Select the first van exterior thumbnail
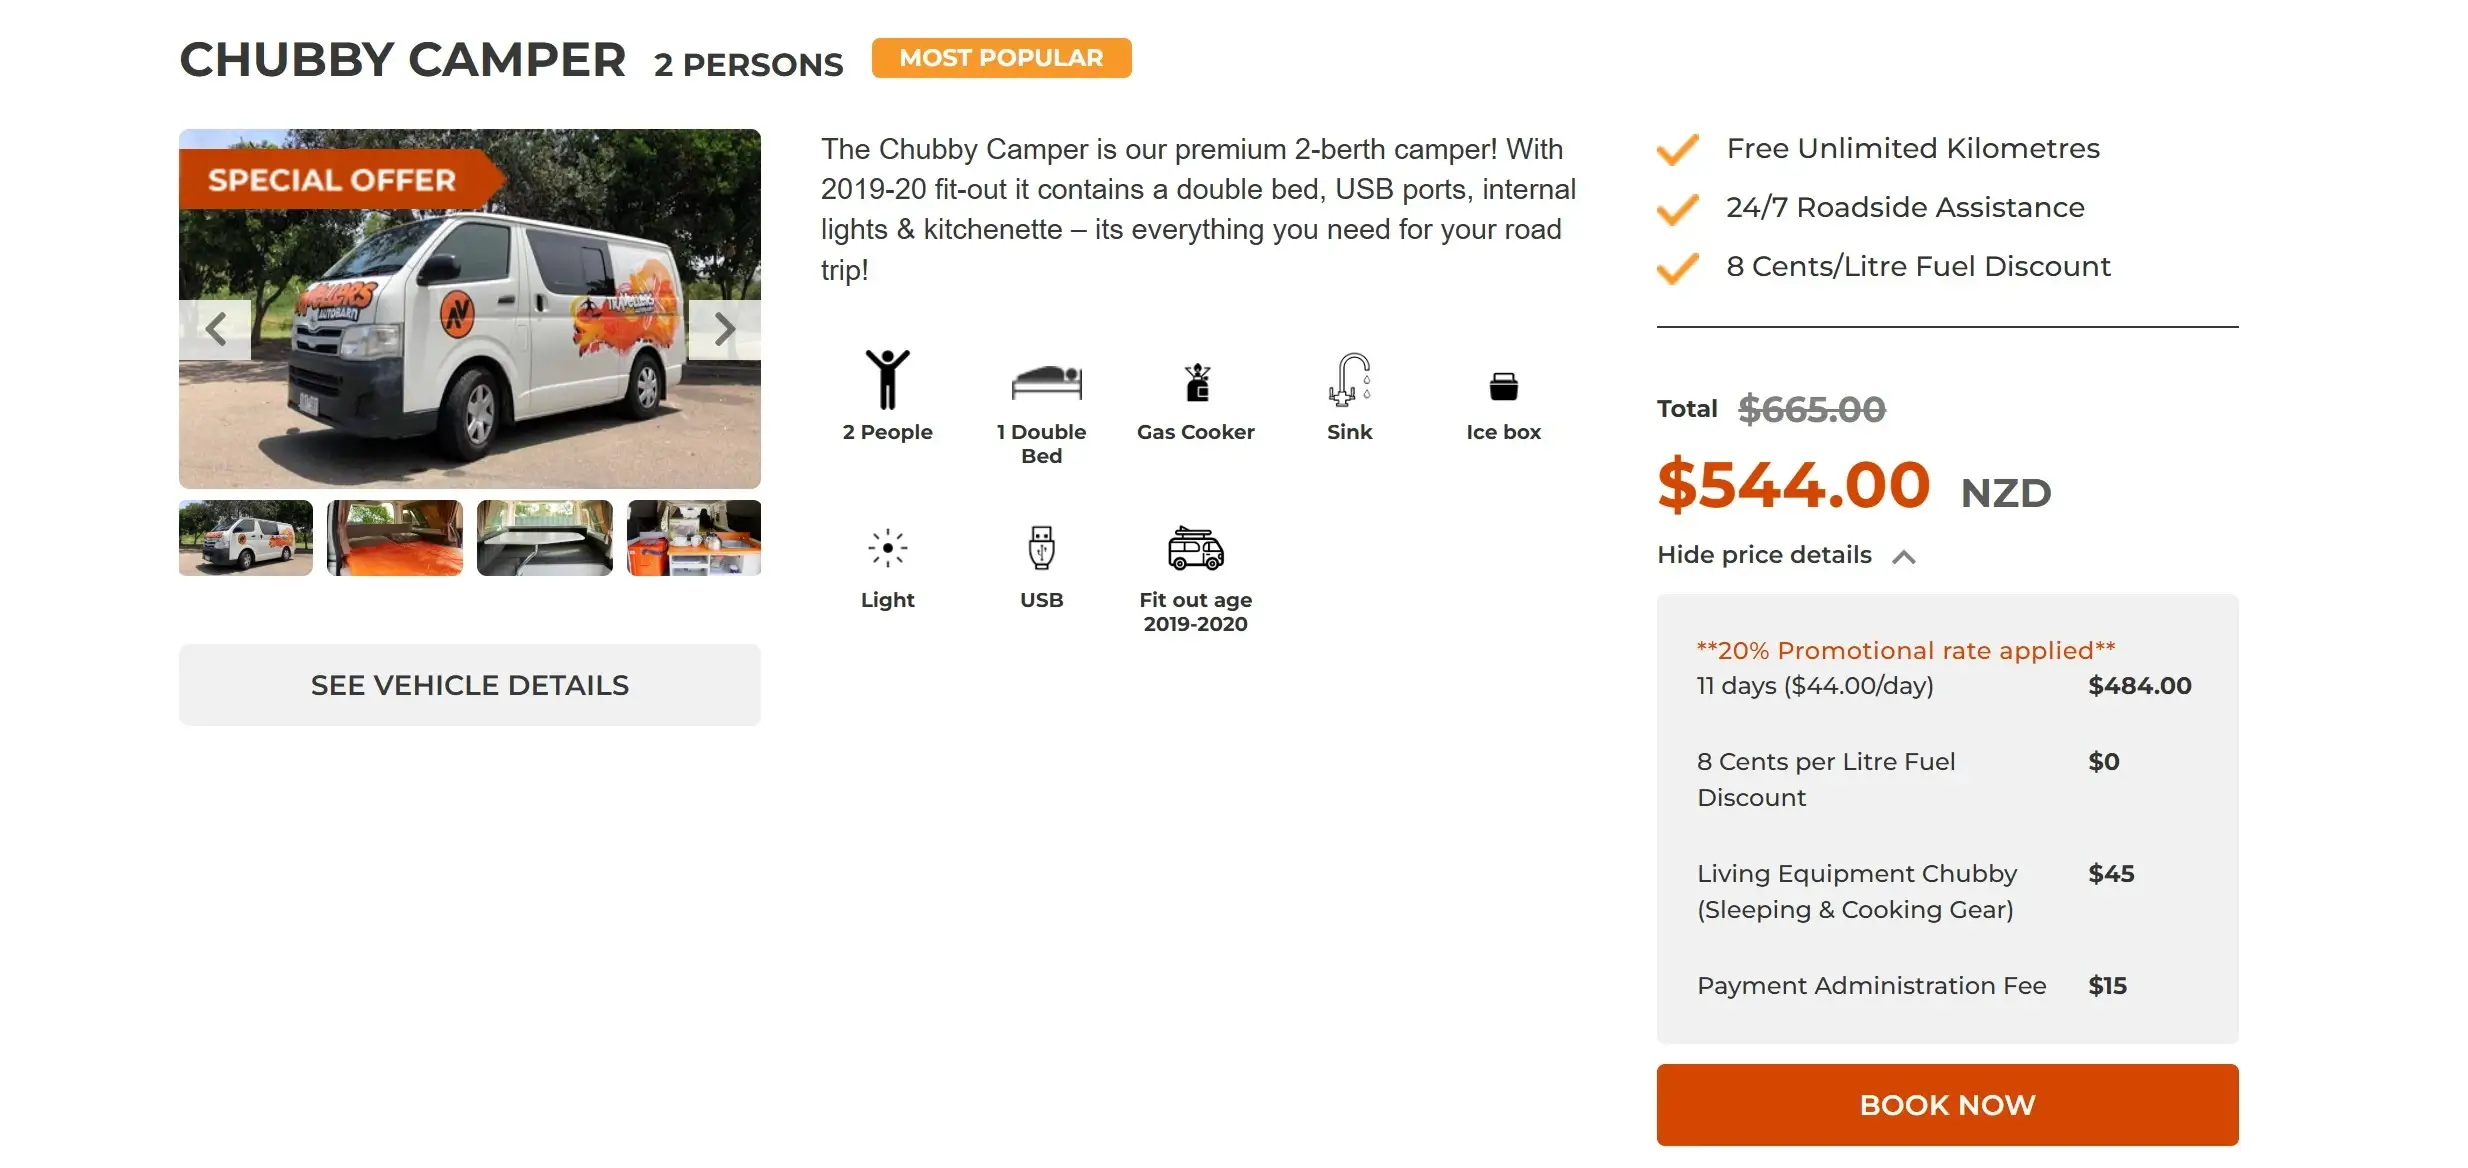2468x1168 pixels. (x=246, y=538)
